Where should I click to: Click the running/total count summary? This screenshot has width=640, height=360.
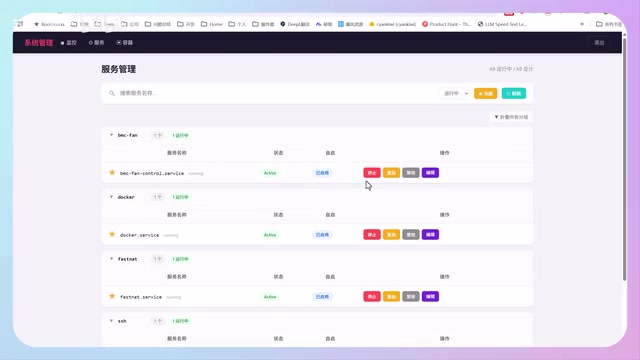(x=511, y=69)
